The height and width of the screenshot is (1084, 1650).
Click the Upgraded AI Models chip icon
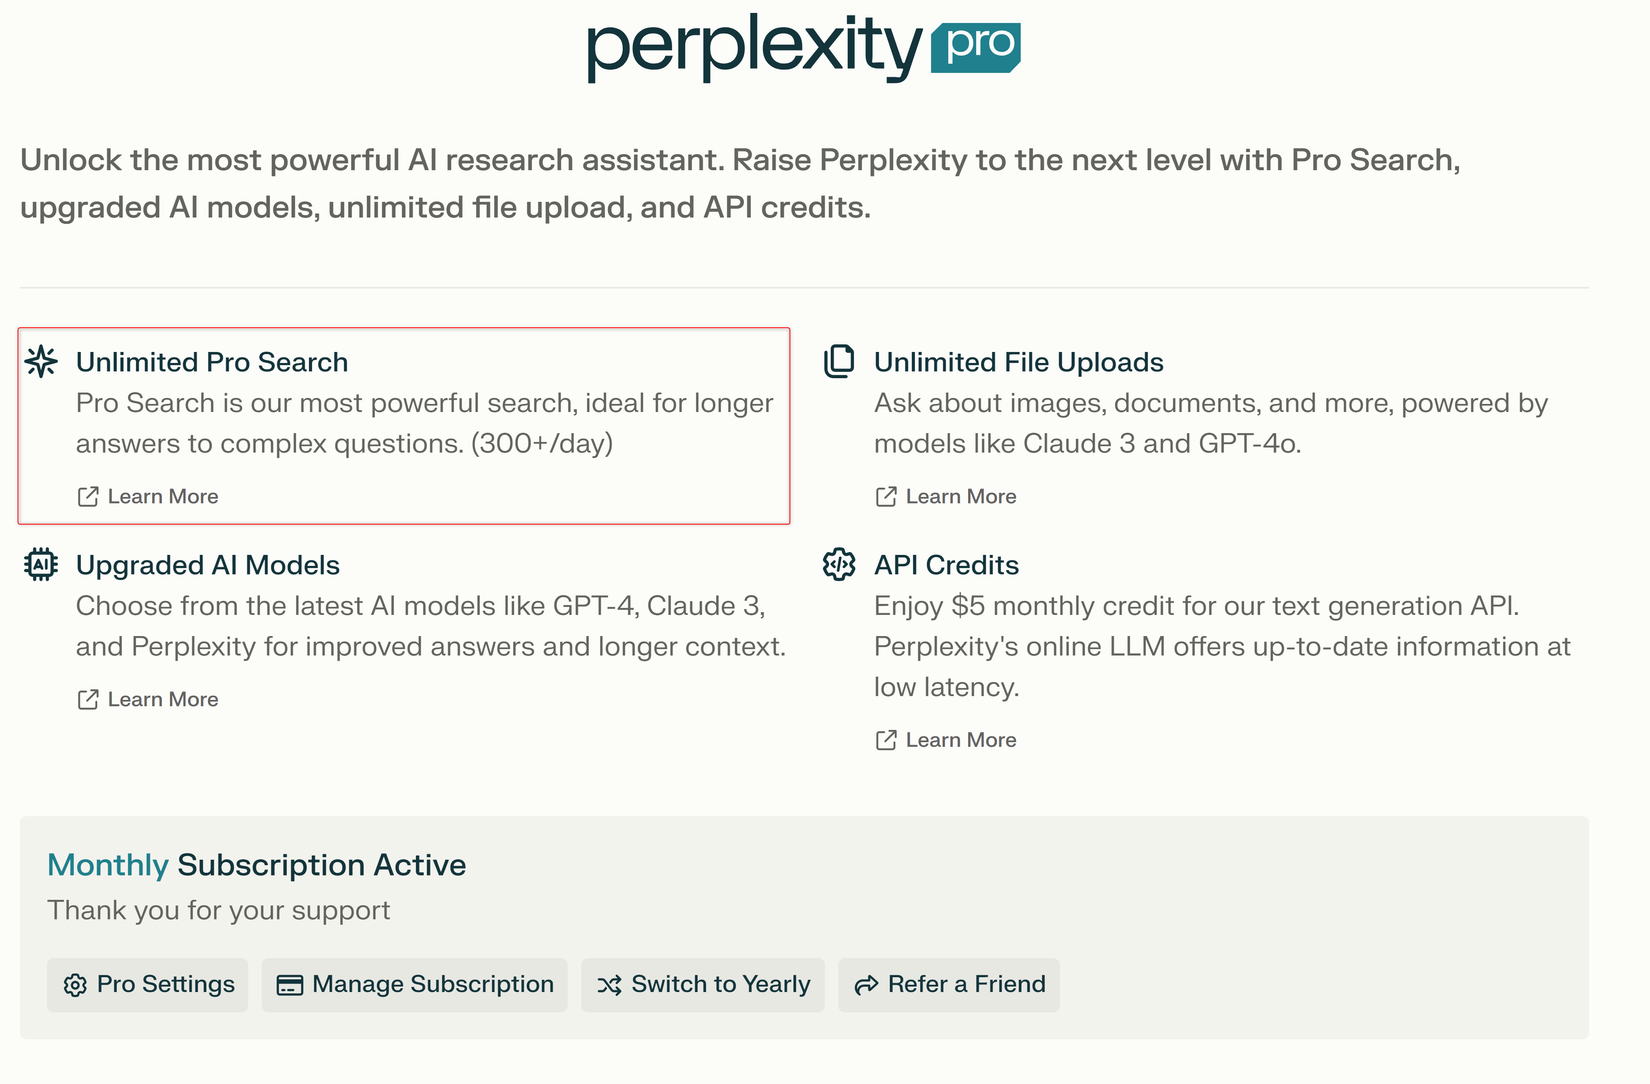(41, 564)
